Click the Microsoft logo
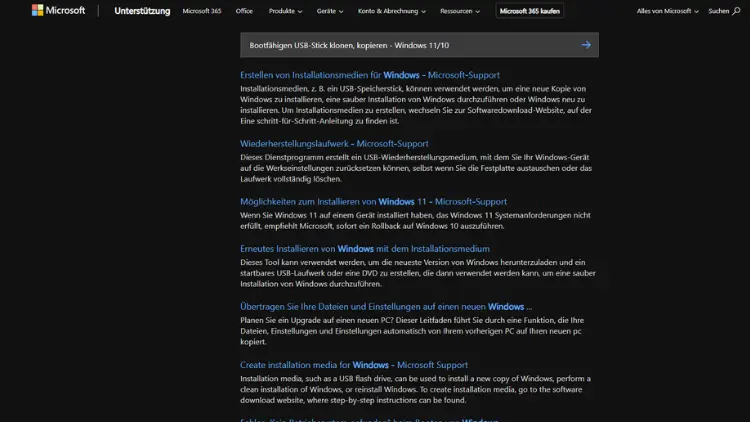The width and height of the screenshot is (750, 422). [x=58, y=11]
